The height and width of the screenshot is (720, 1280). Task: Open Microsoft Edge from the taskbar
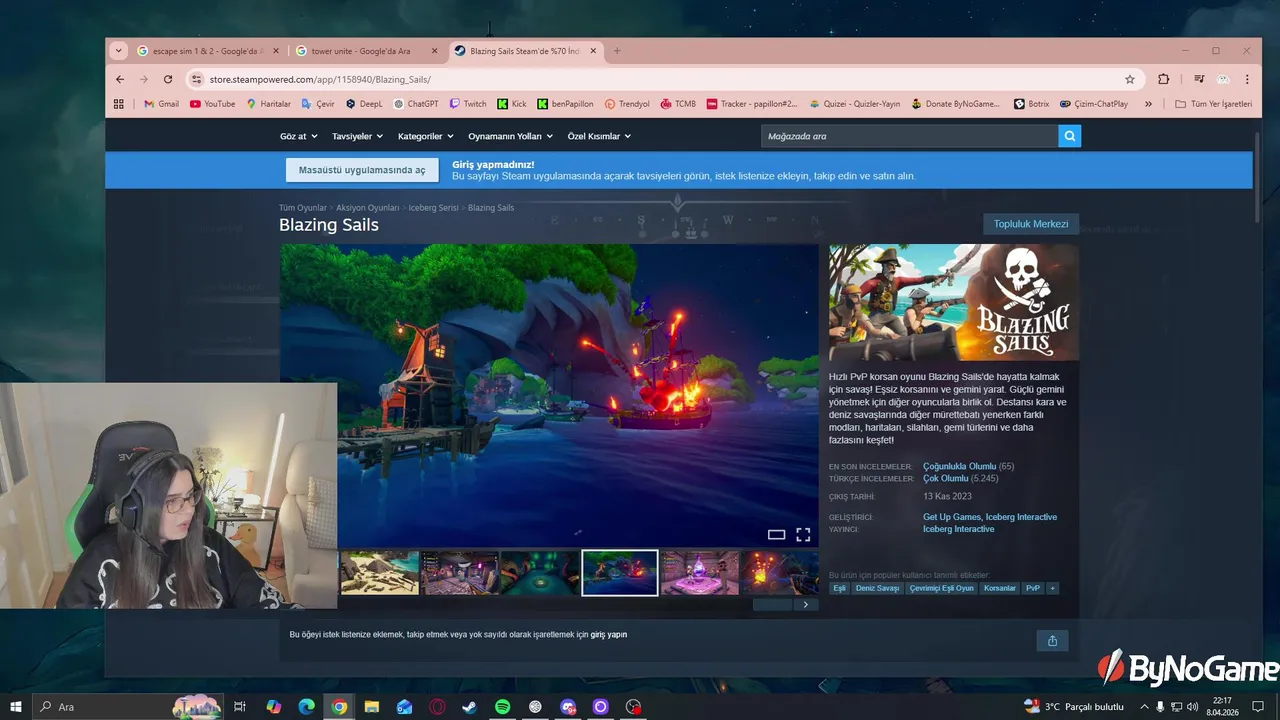(x=307, y=707)
